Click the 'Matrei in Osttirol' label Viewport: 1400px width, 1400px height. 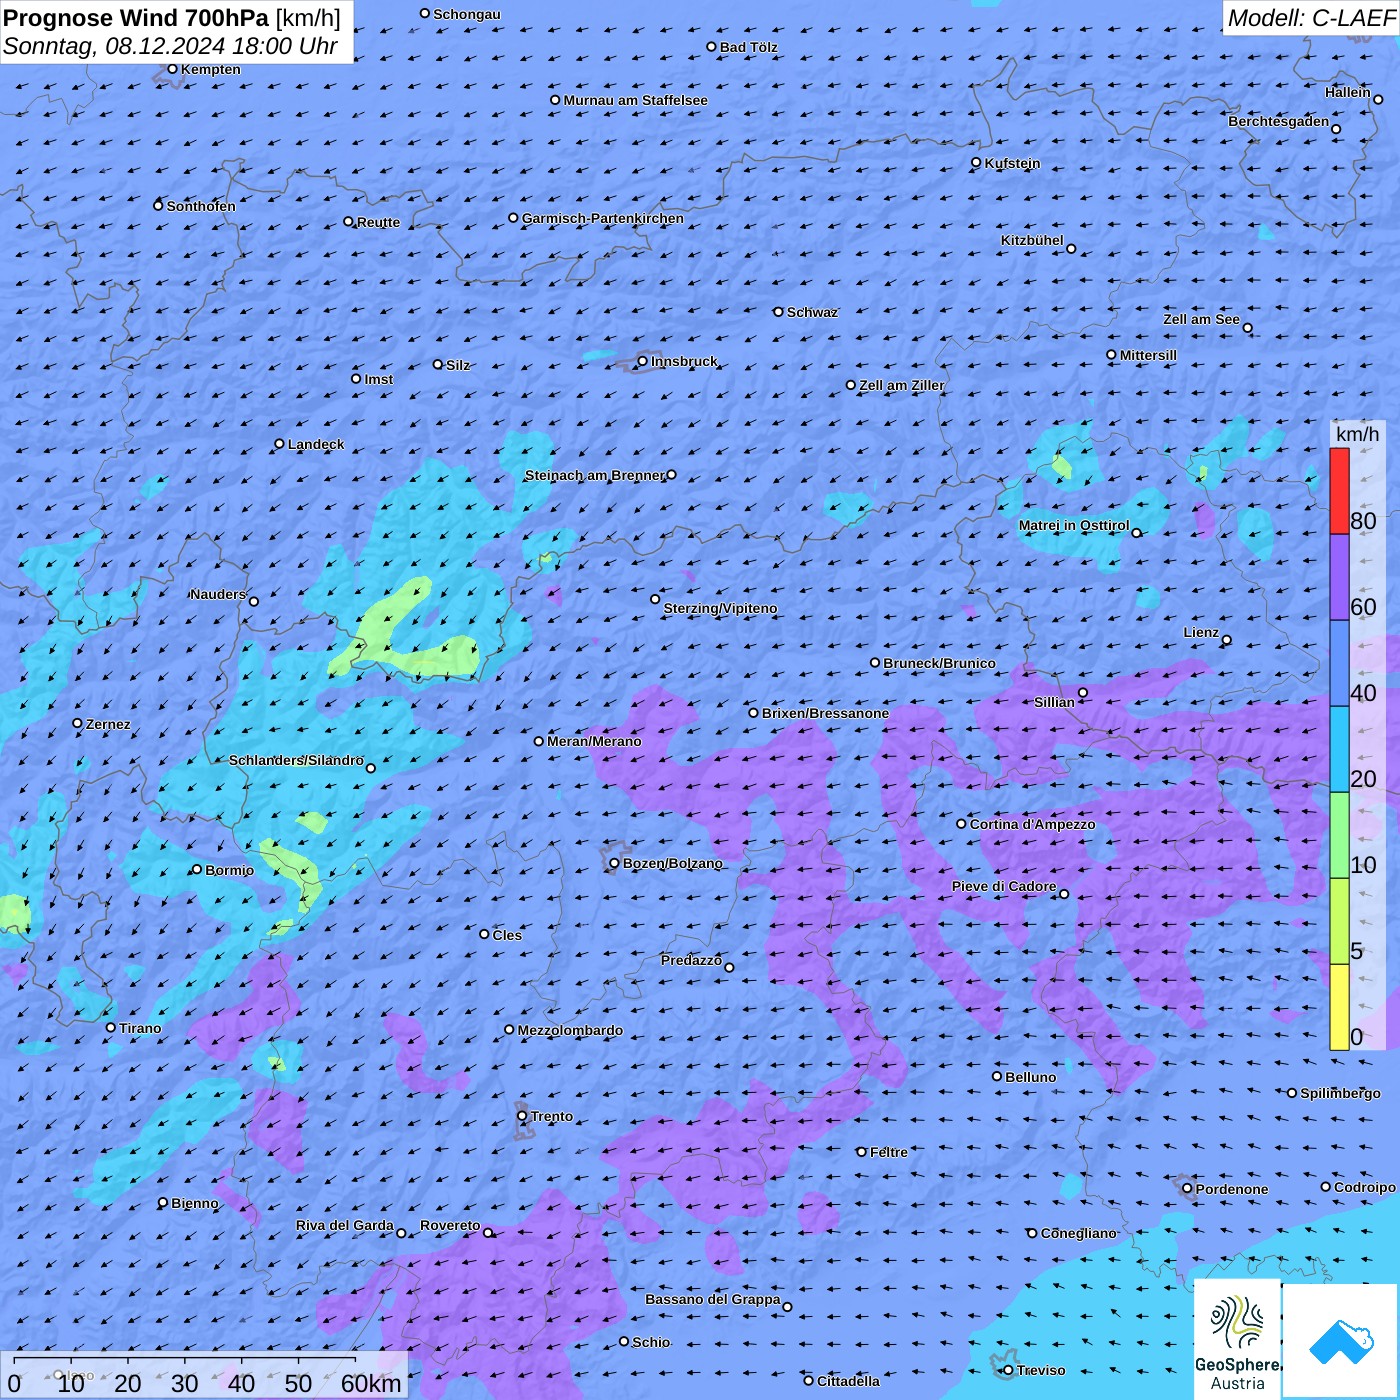[x=1074, y=525]
